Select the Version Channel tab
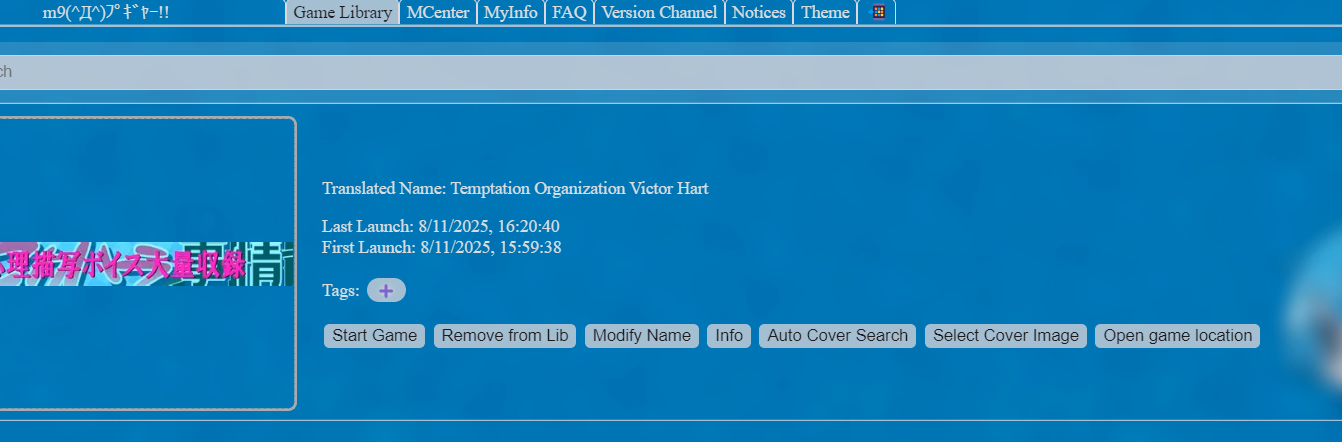The image size is (1342, 442). (x=659, y=12)
